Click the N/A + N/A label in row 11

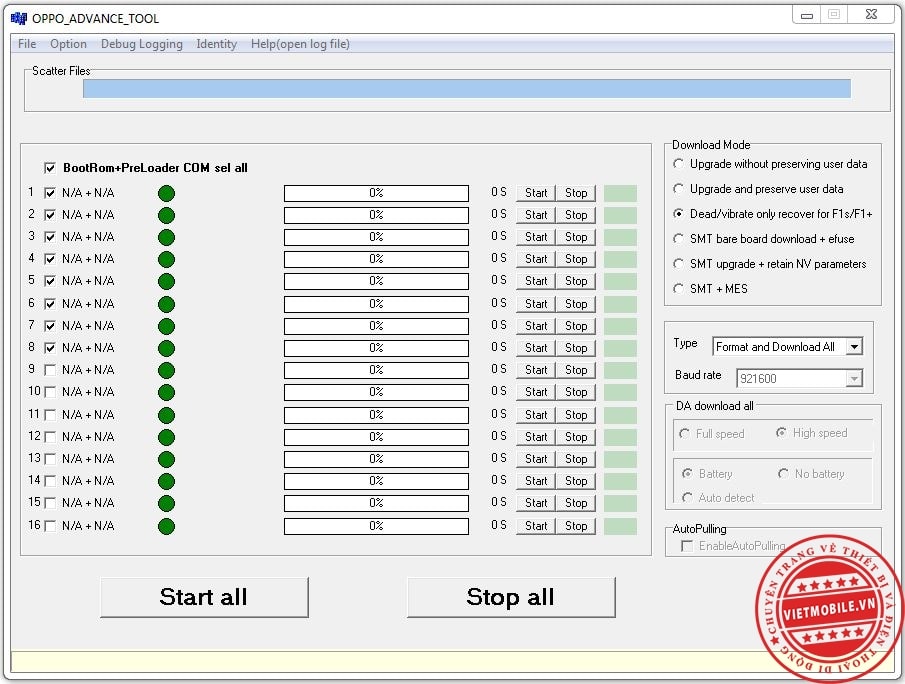88,414
